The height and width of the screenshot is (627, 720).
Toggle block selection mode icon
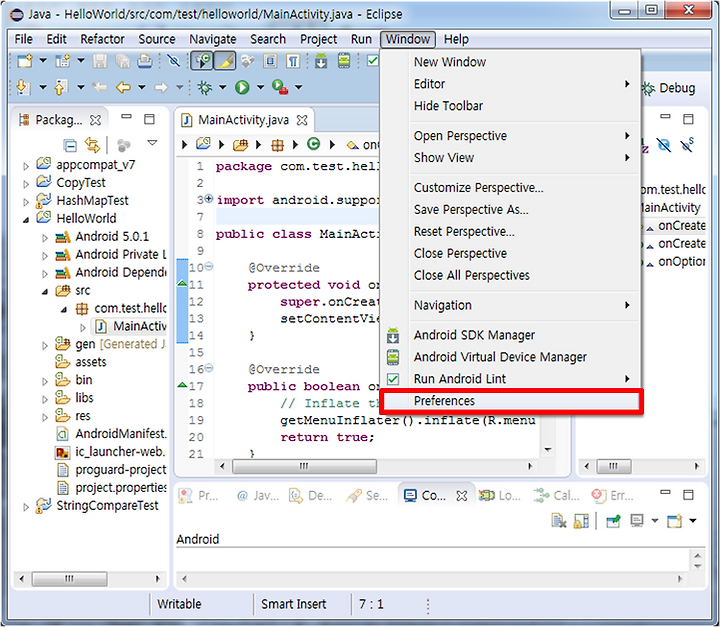pyautogui.click(x=270, y=61)
